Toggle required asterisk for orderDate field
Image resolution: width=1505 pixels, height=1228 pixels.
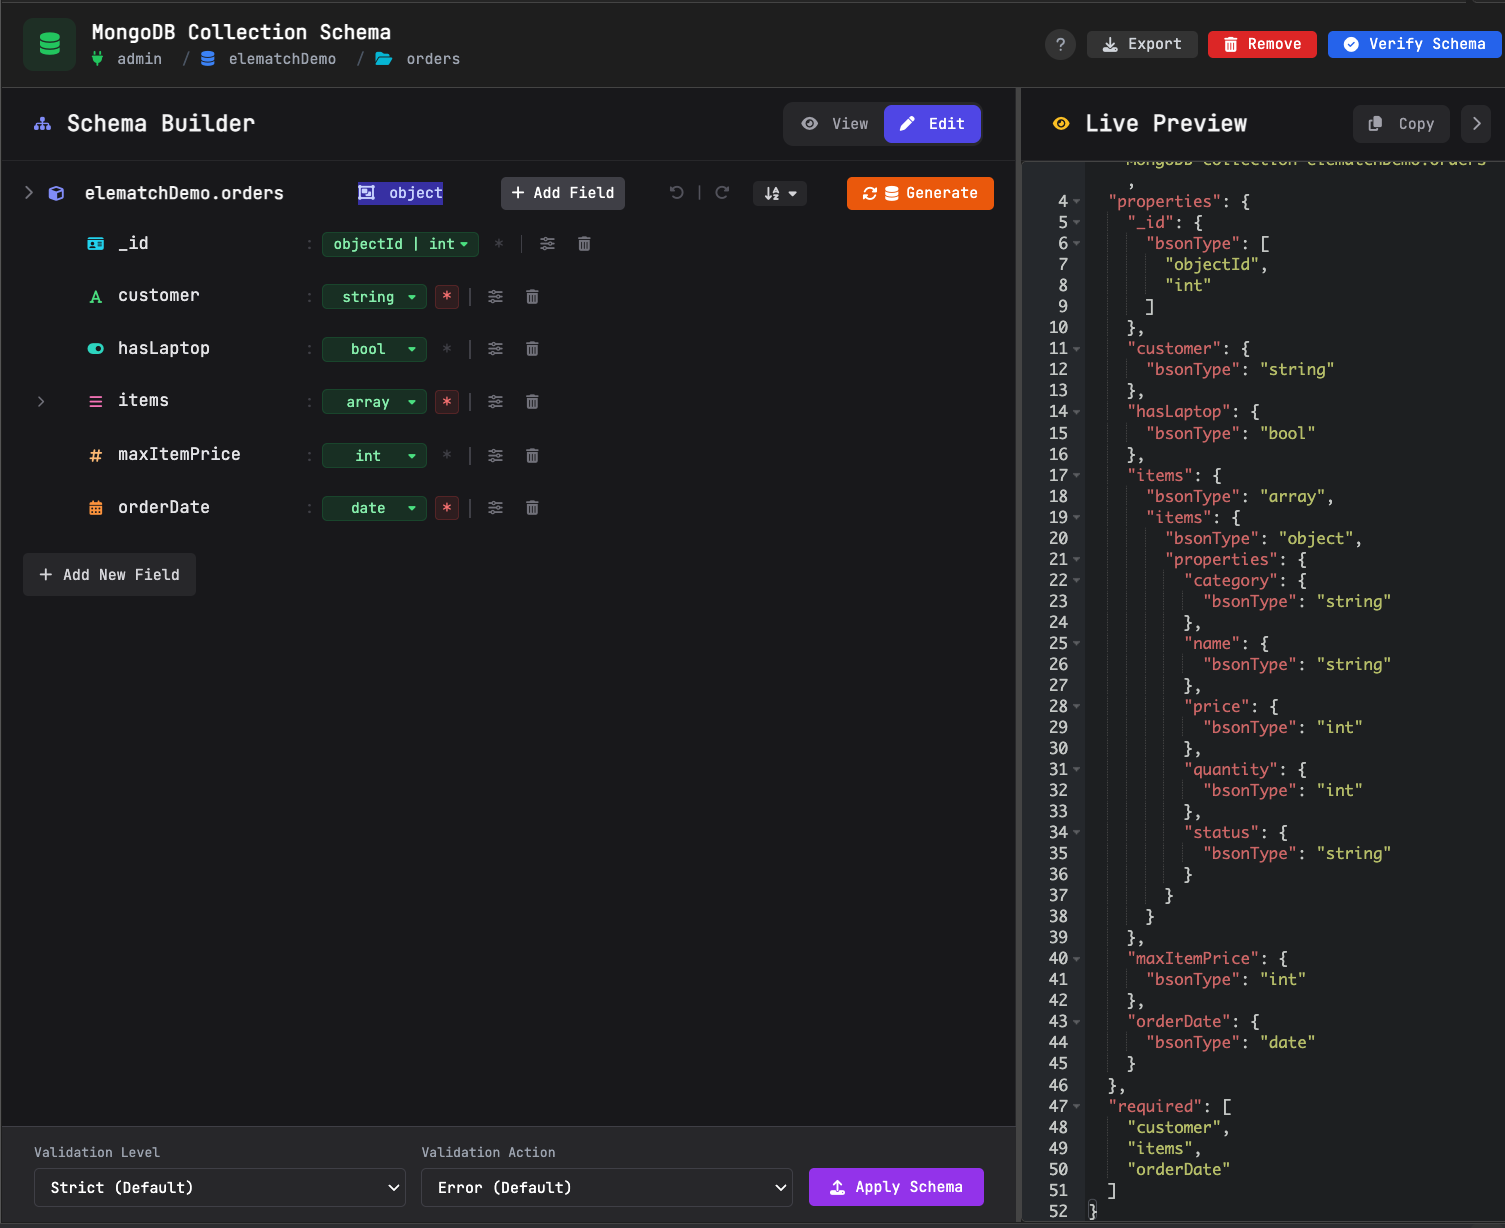tap(447, 508)
